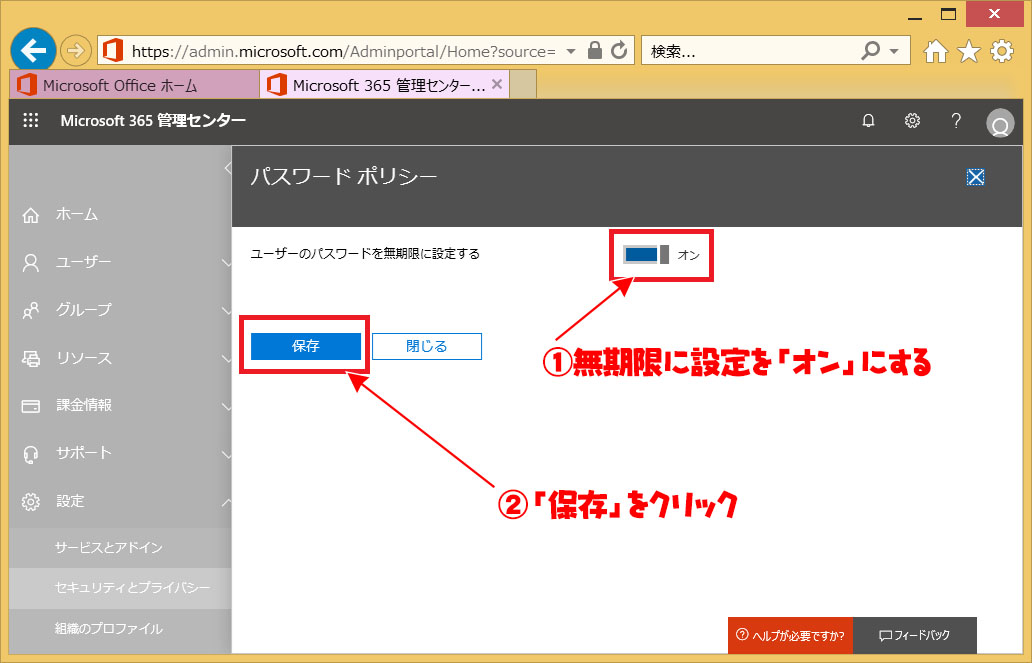The width and height of the screenshot is (1032, 663).
Task: Click the ホーム house icon in sidebar
Action: pos(31,215)
